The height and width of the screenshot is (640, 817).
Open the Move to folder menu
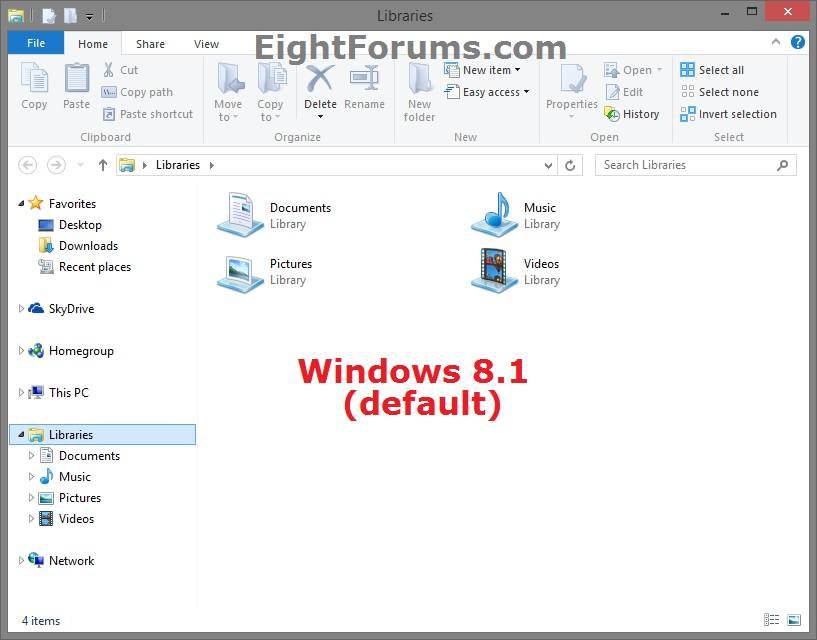pos(228,91)
